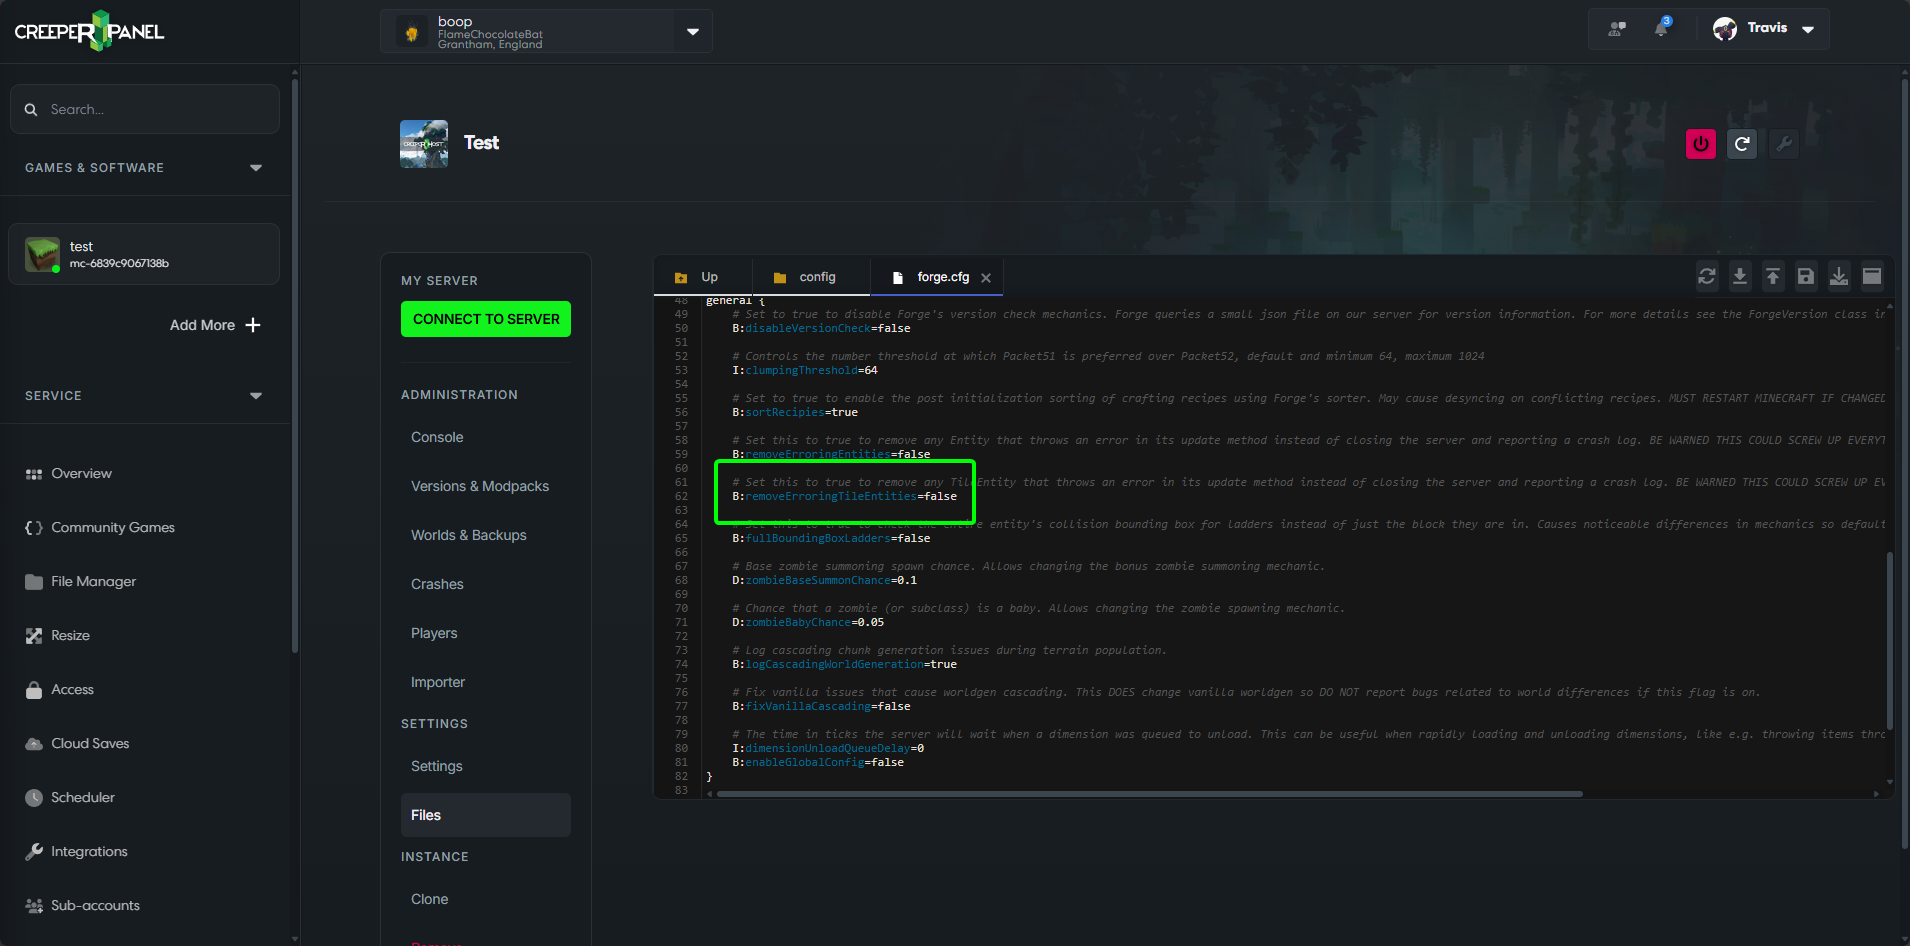Viewport: 1910px width, 946px height.
Task: Click the editor horizontal scrollbar
Action: coord(1150,794)
